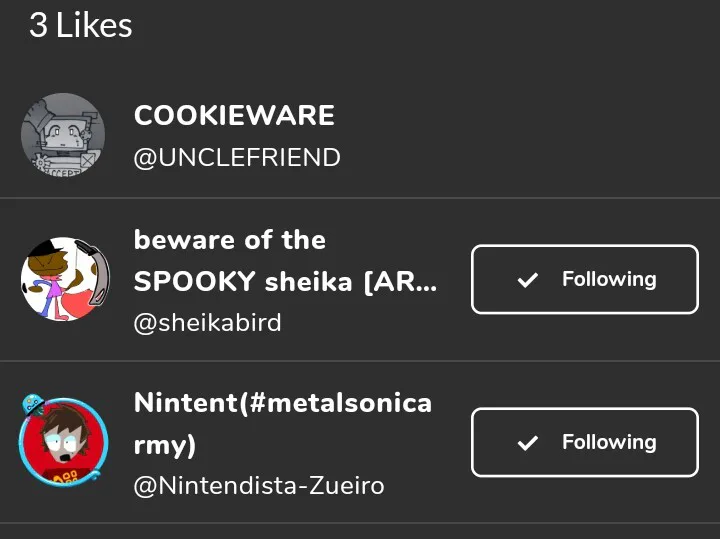Open the Nintent(#metalsonicarmy) display name
The width and height of the screenshot is (720, 539).
283,403
